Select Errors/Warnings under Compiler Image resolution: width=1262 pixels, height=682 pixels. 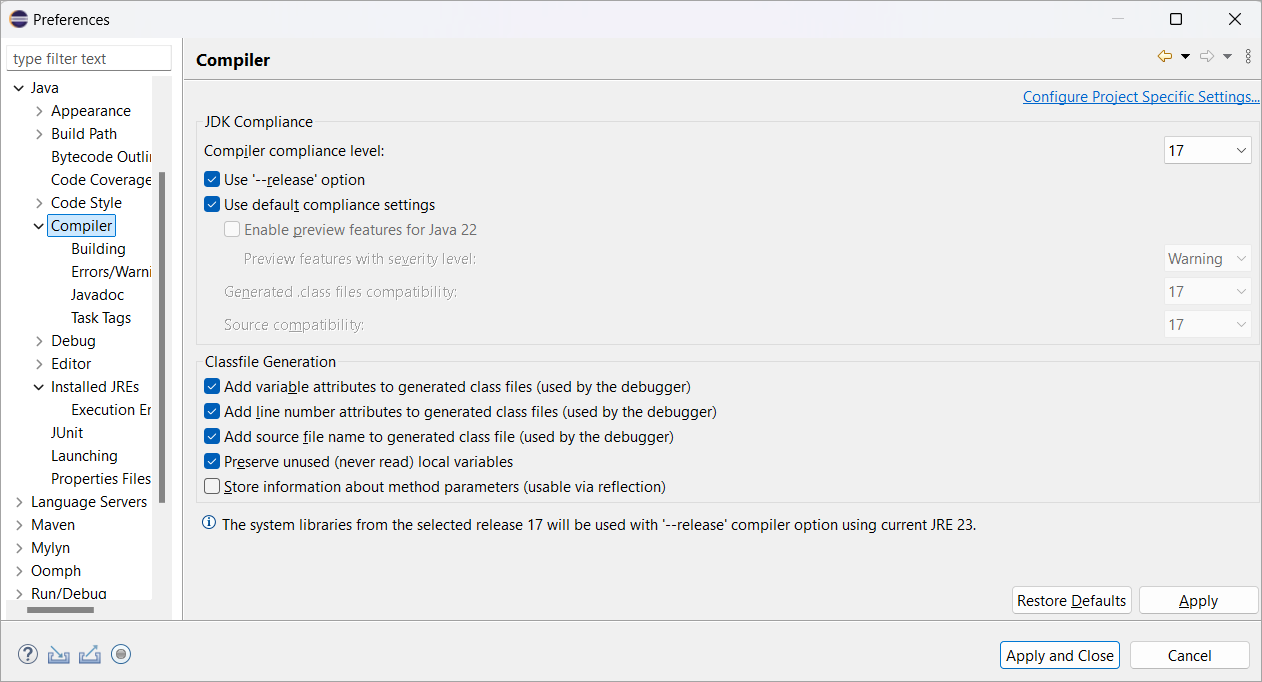111,272
